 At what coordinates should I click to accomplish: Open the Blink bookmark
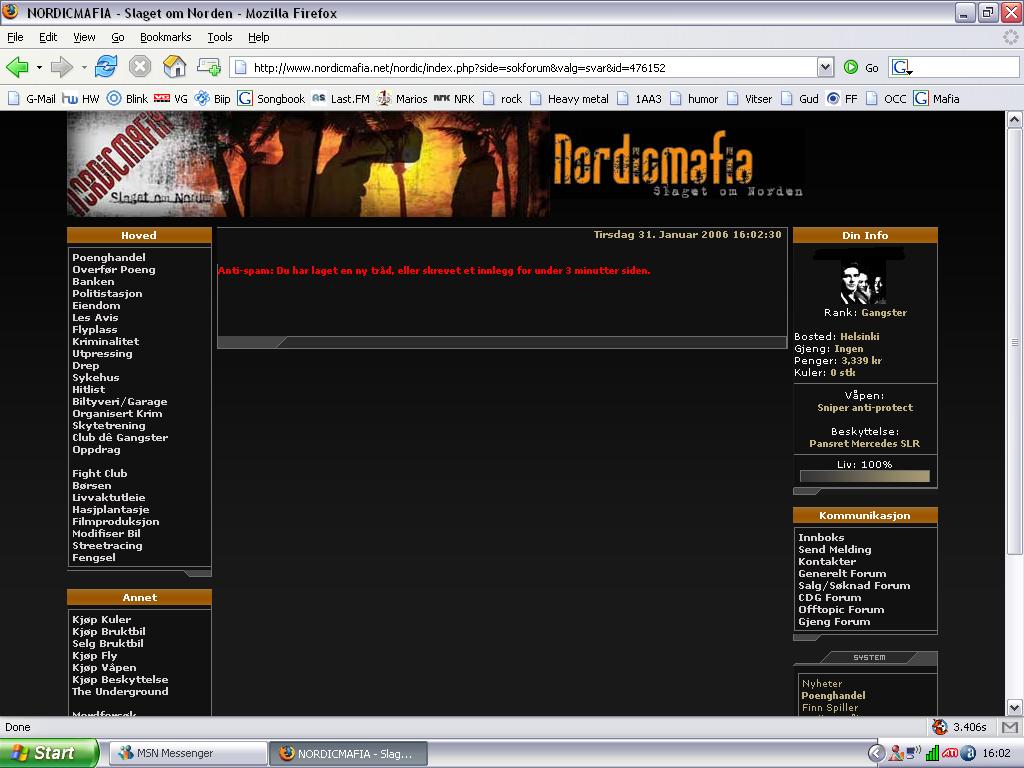point(127,99)
